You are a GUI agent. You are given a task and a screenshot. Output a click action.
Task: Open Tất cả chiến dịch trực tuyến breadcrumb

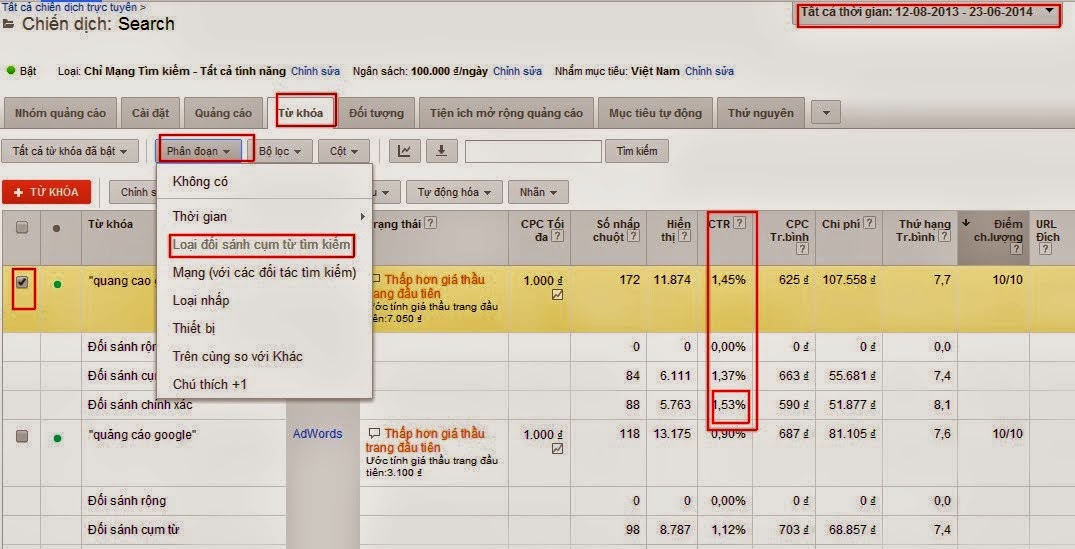[71, 7]
